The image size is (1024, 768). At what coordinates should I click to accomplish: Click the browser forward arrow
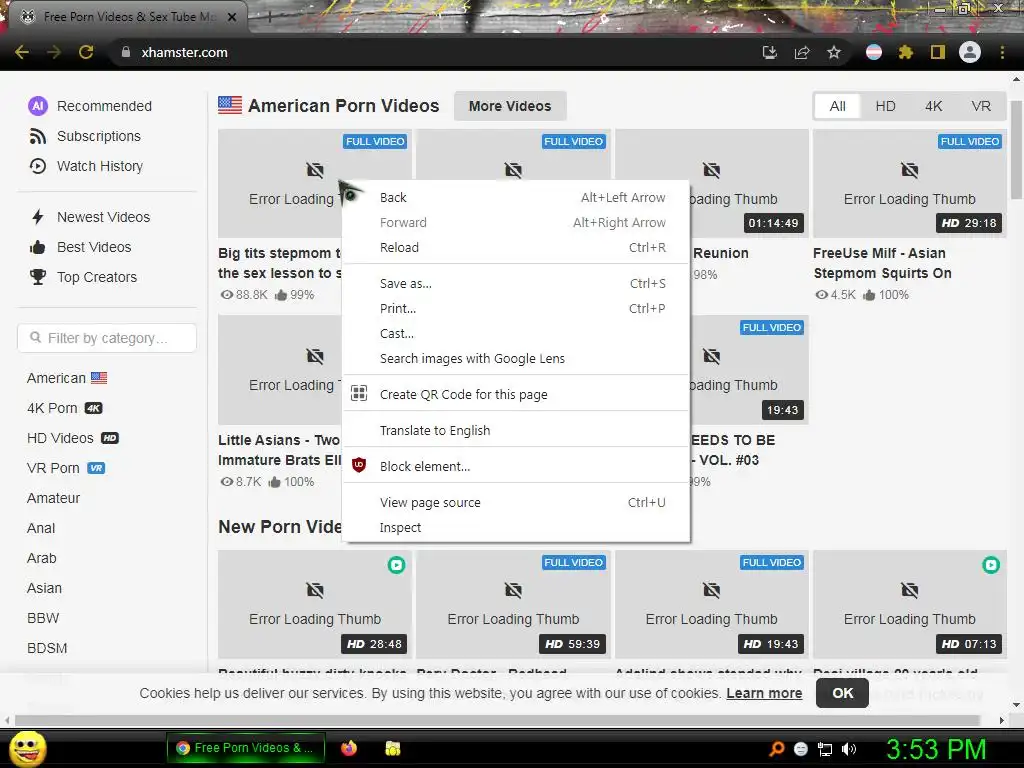[54, 52]
